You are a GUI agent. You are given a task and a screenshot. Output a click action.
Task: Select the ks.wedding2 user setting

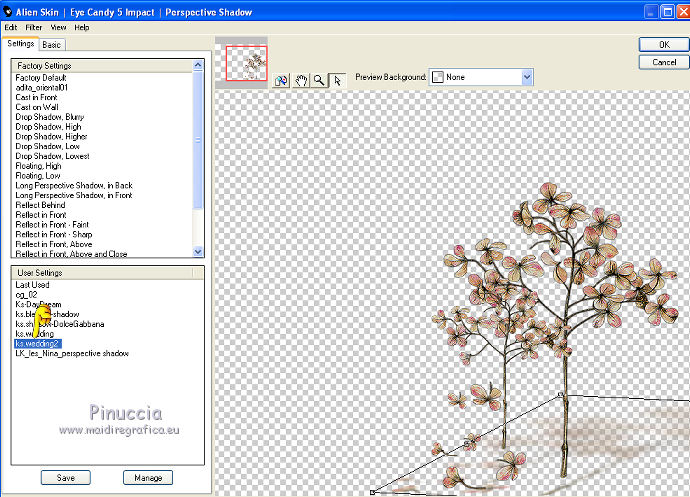tap(38, 344)
